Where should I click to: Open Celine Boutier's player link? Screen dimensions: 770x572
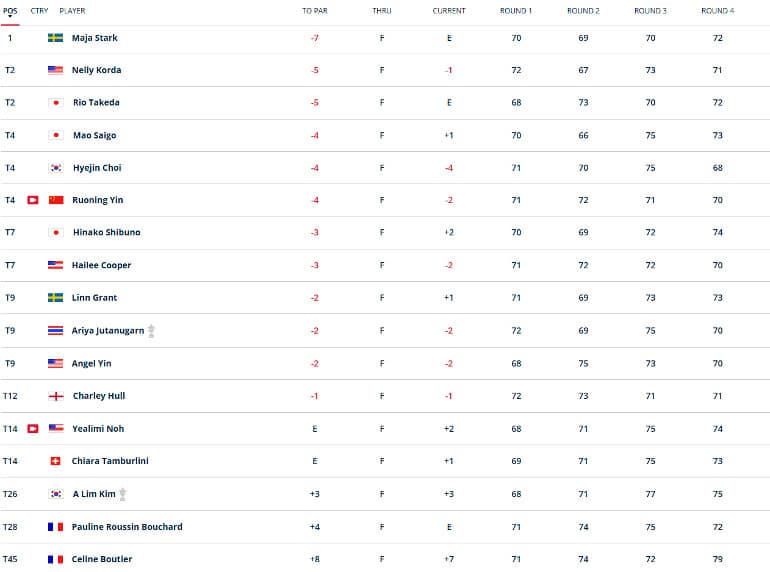click(102, 559)
